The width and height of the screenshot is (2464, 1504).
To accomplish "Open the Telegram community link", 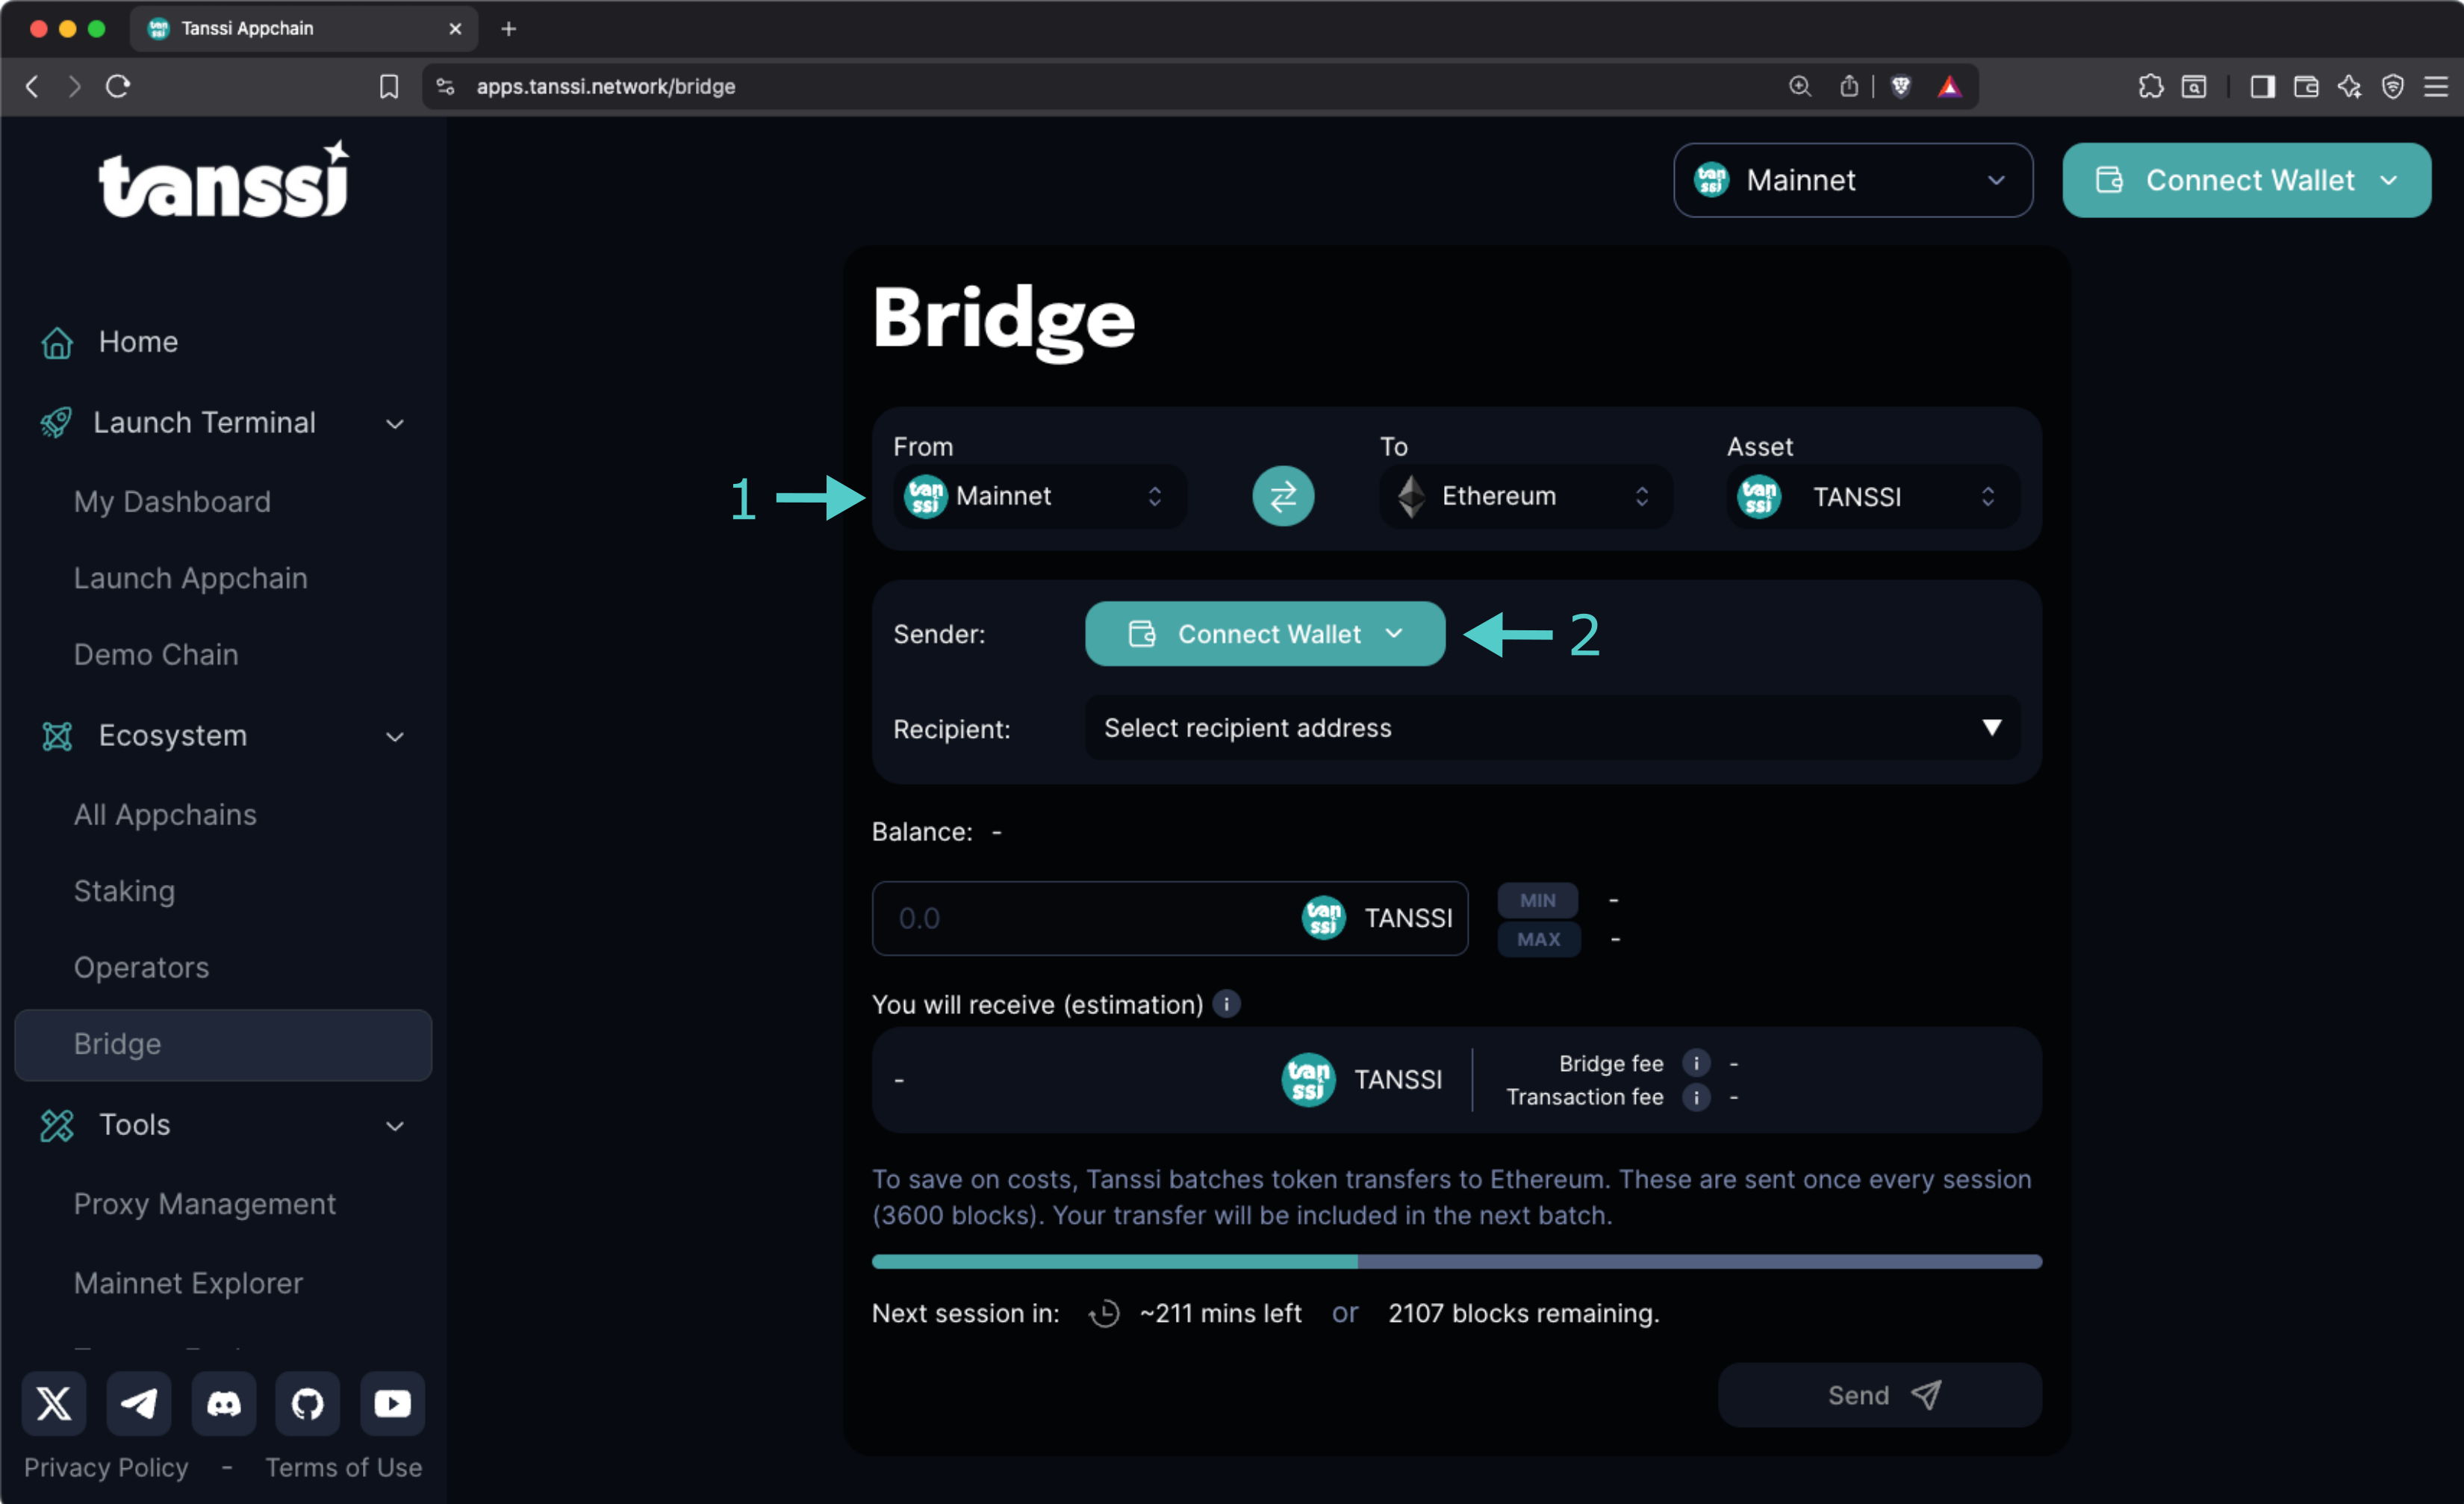I will pos(139,1404).
